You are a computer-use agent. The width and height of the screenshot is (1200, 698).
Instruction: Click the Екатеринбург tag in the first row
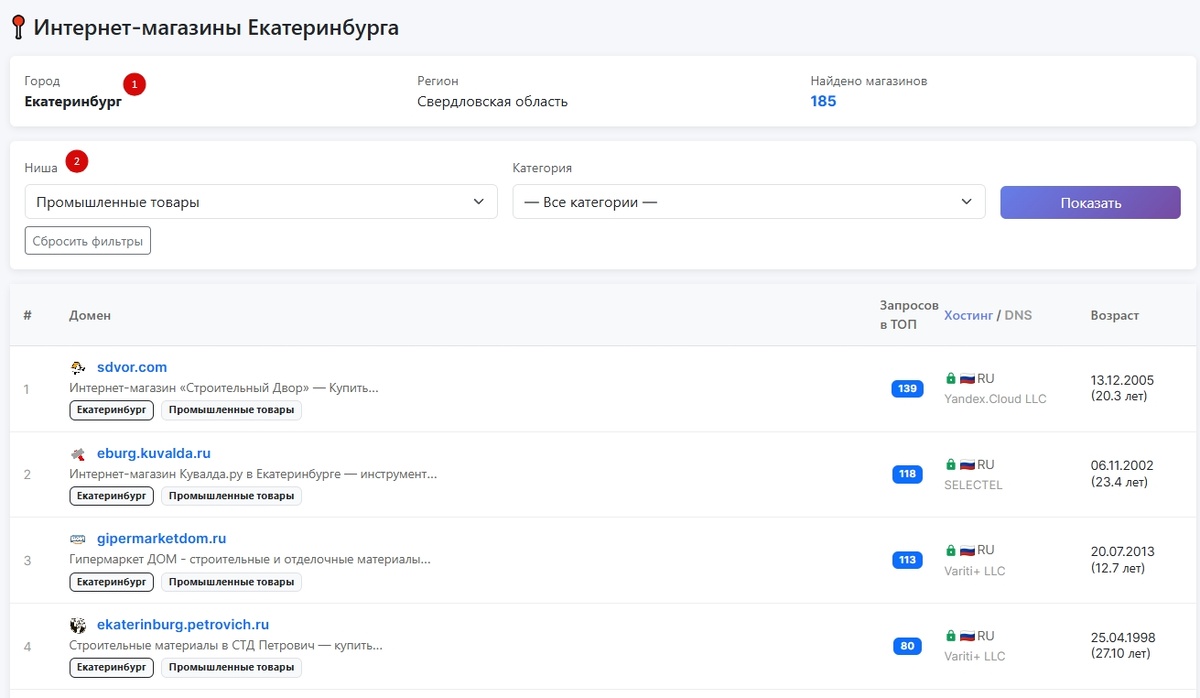tap(111, 410)
